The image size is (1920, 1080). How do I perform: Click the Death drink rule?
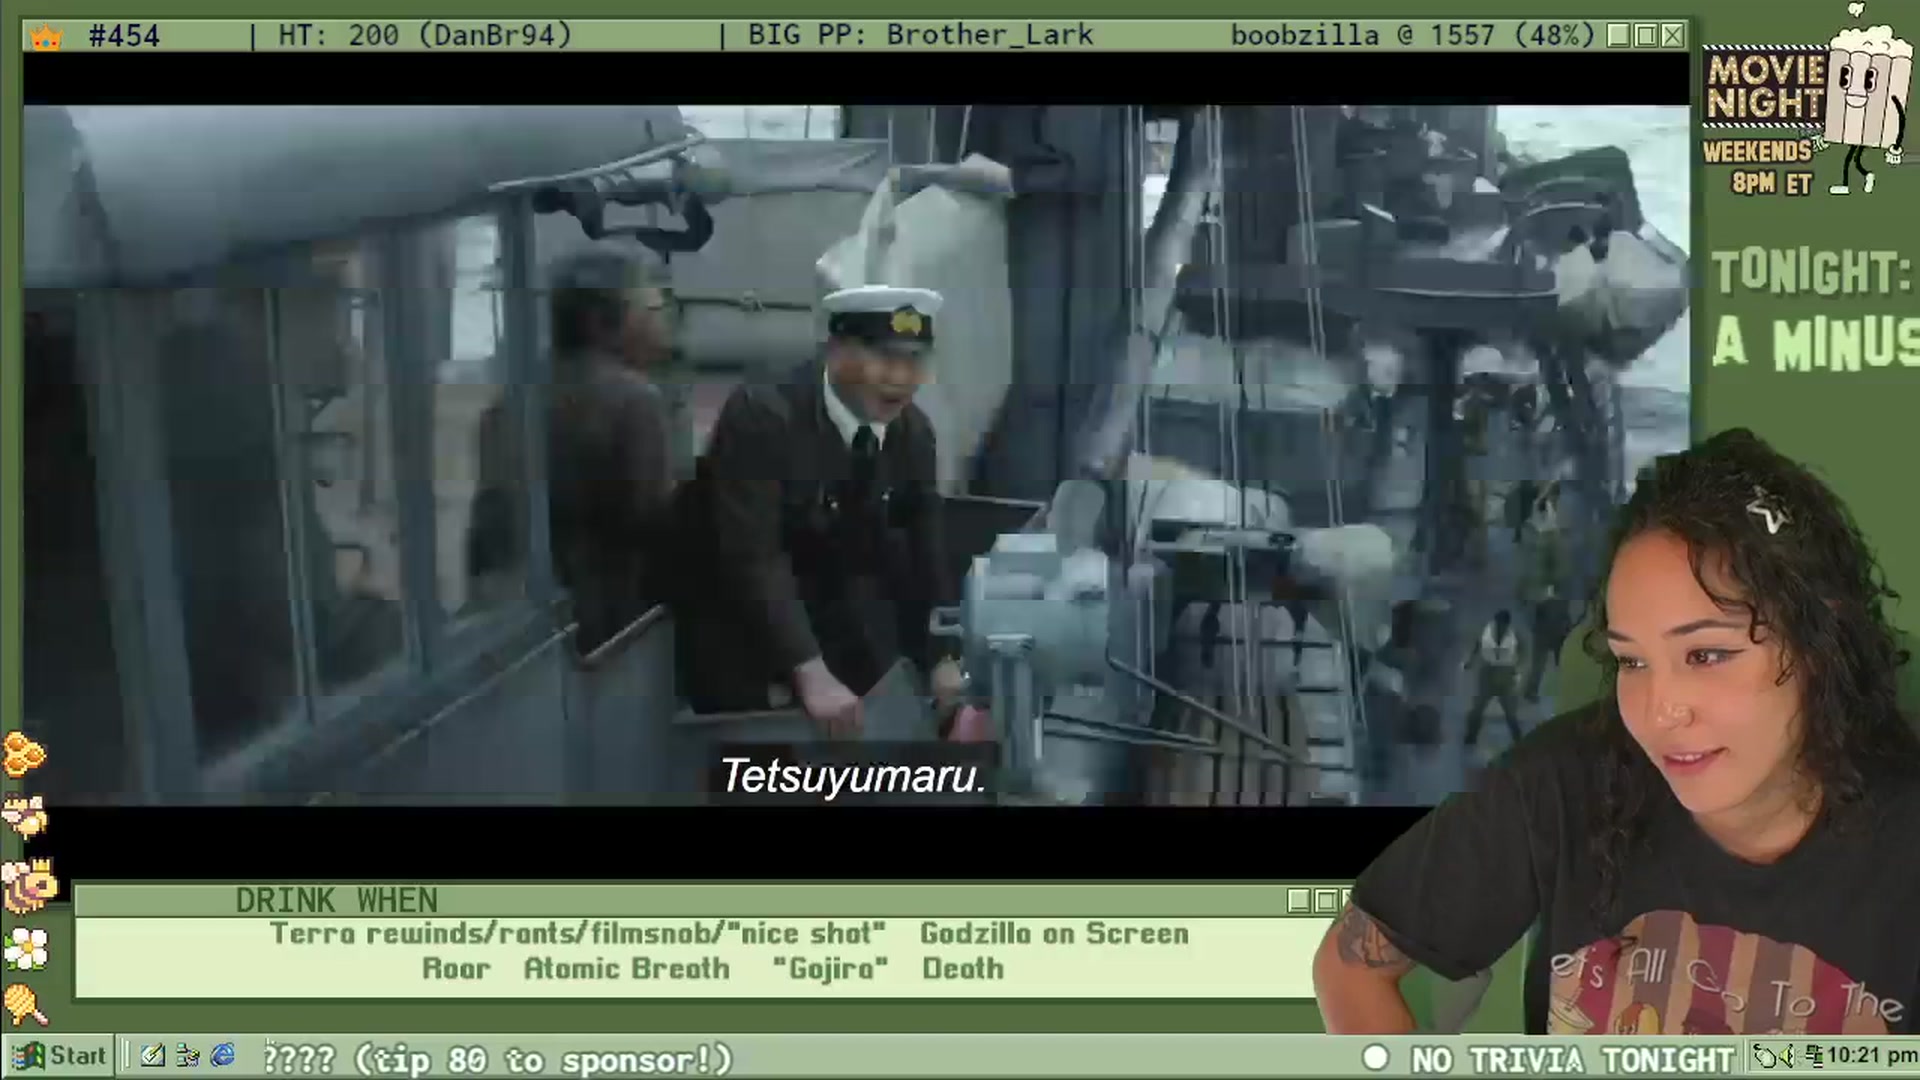coord(963,969)
